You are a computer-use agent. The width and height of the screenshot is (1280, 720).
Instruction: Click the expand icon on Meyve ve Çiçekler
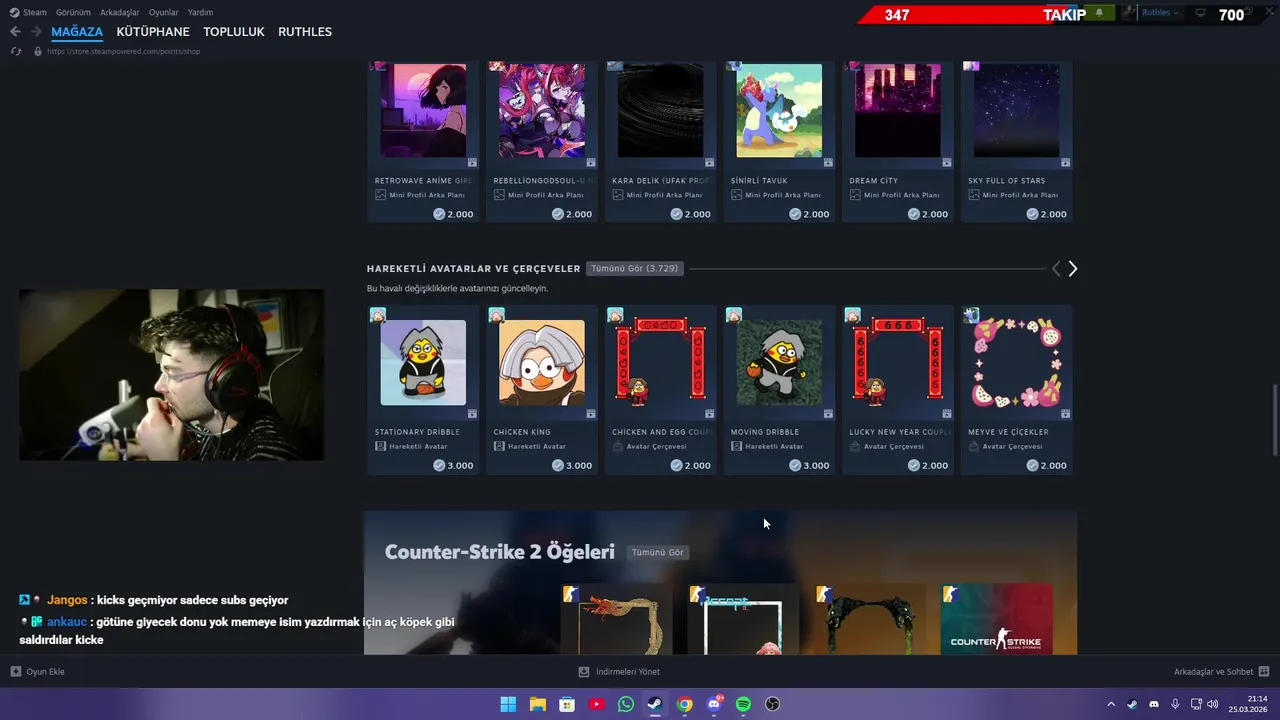[1065, 413]
